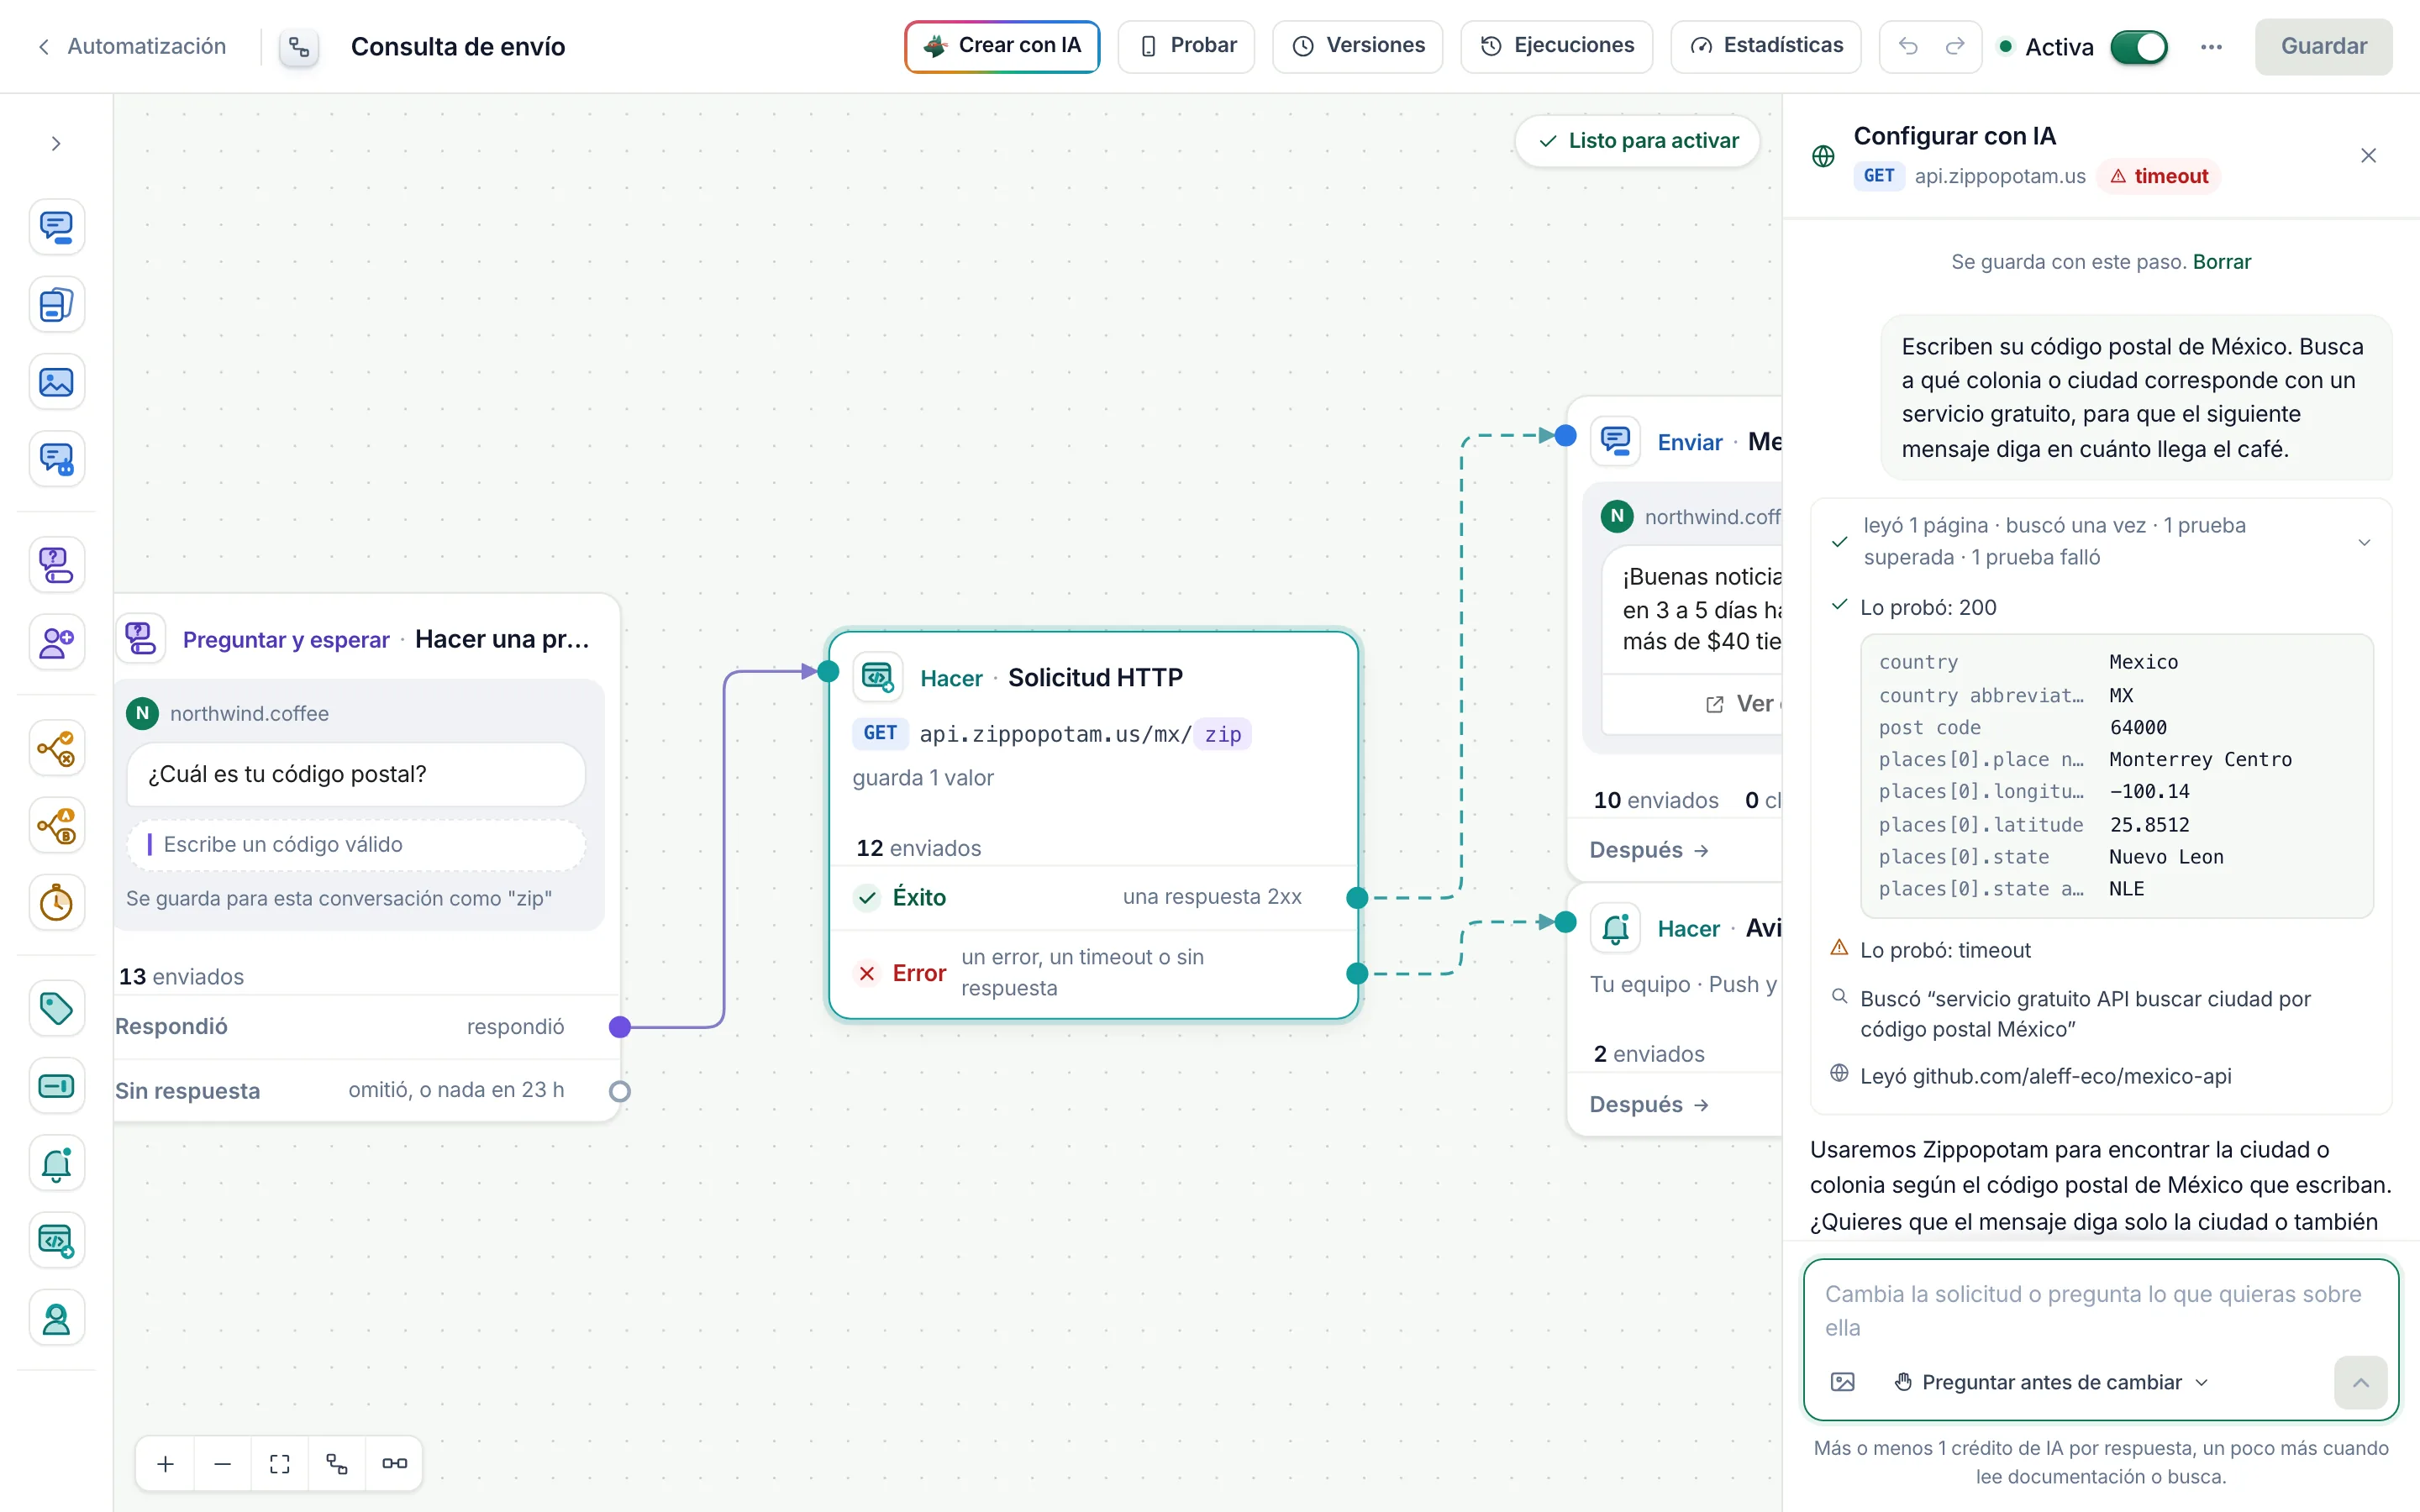Open the Ejecuciones view

(x=1556, y=46)
